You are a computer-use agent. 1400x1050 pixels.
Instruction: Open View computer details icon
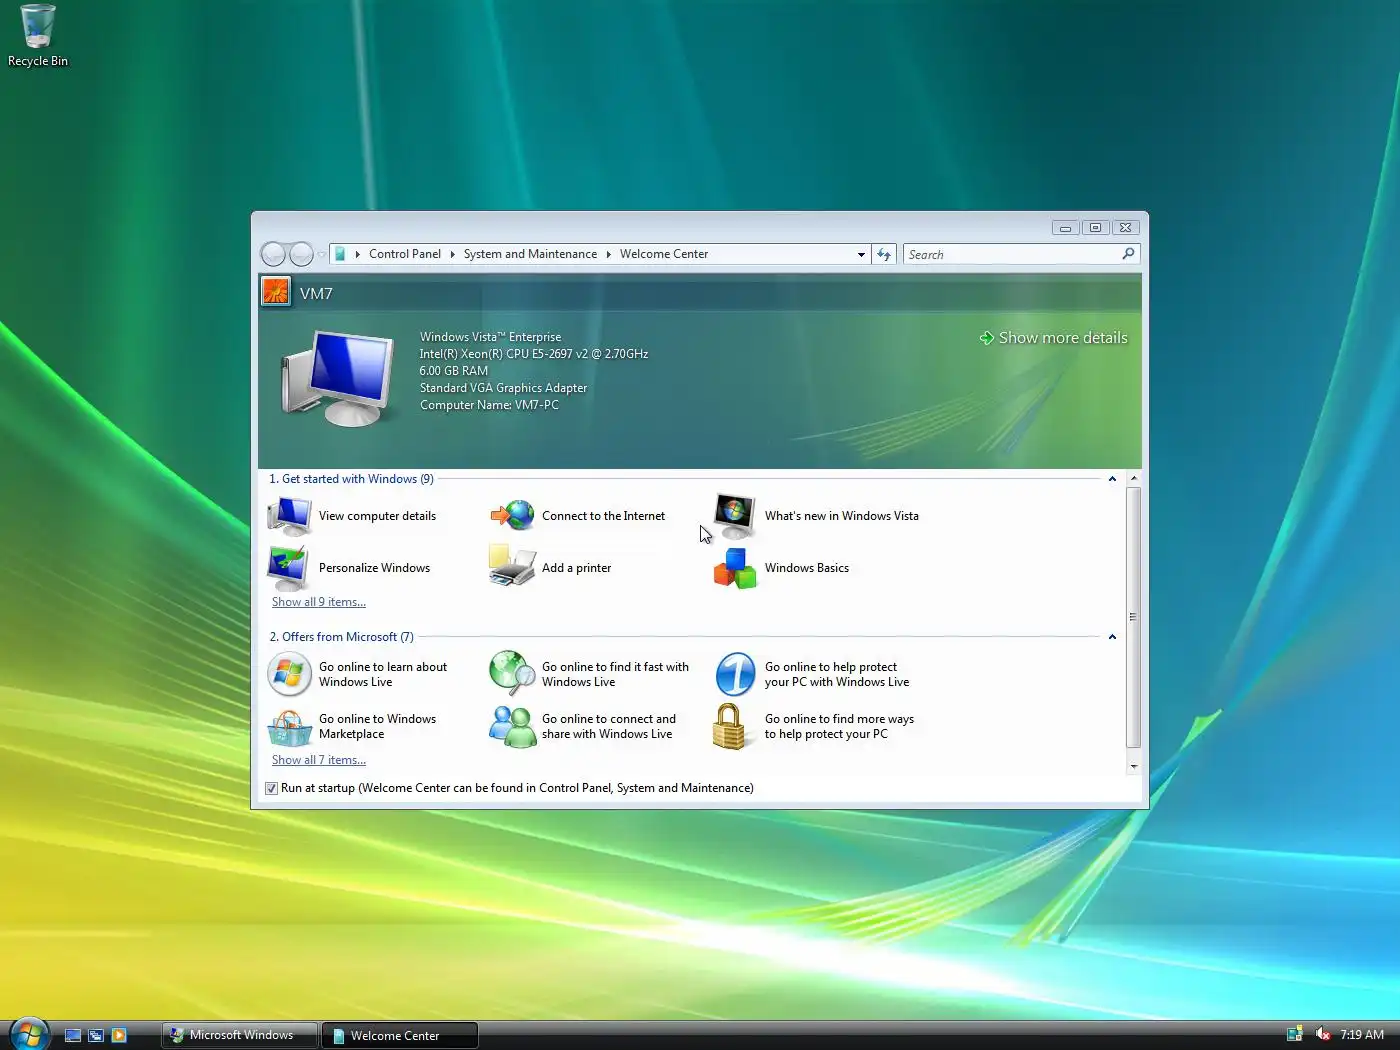click(x=289, y=516)
